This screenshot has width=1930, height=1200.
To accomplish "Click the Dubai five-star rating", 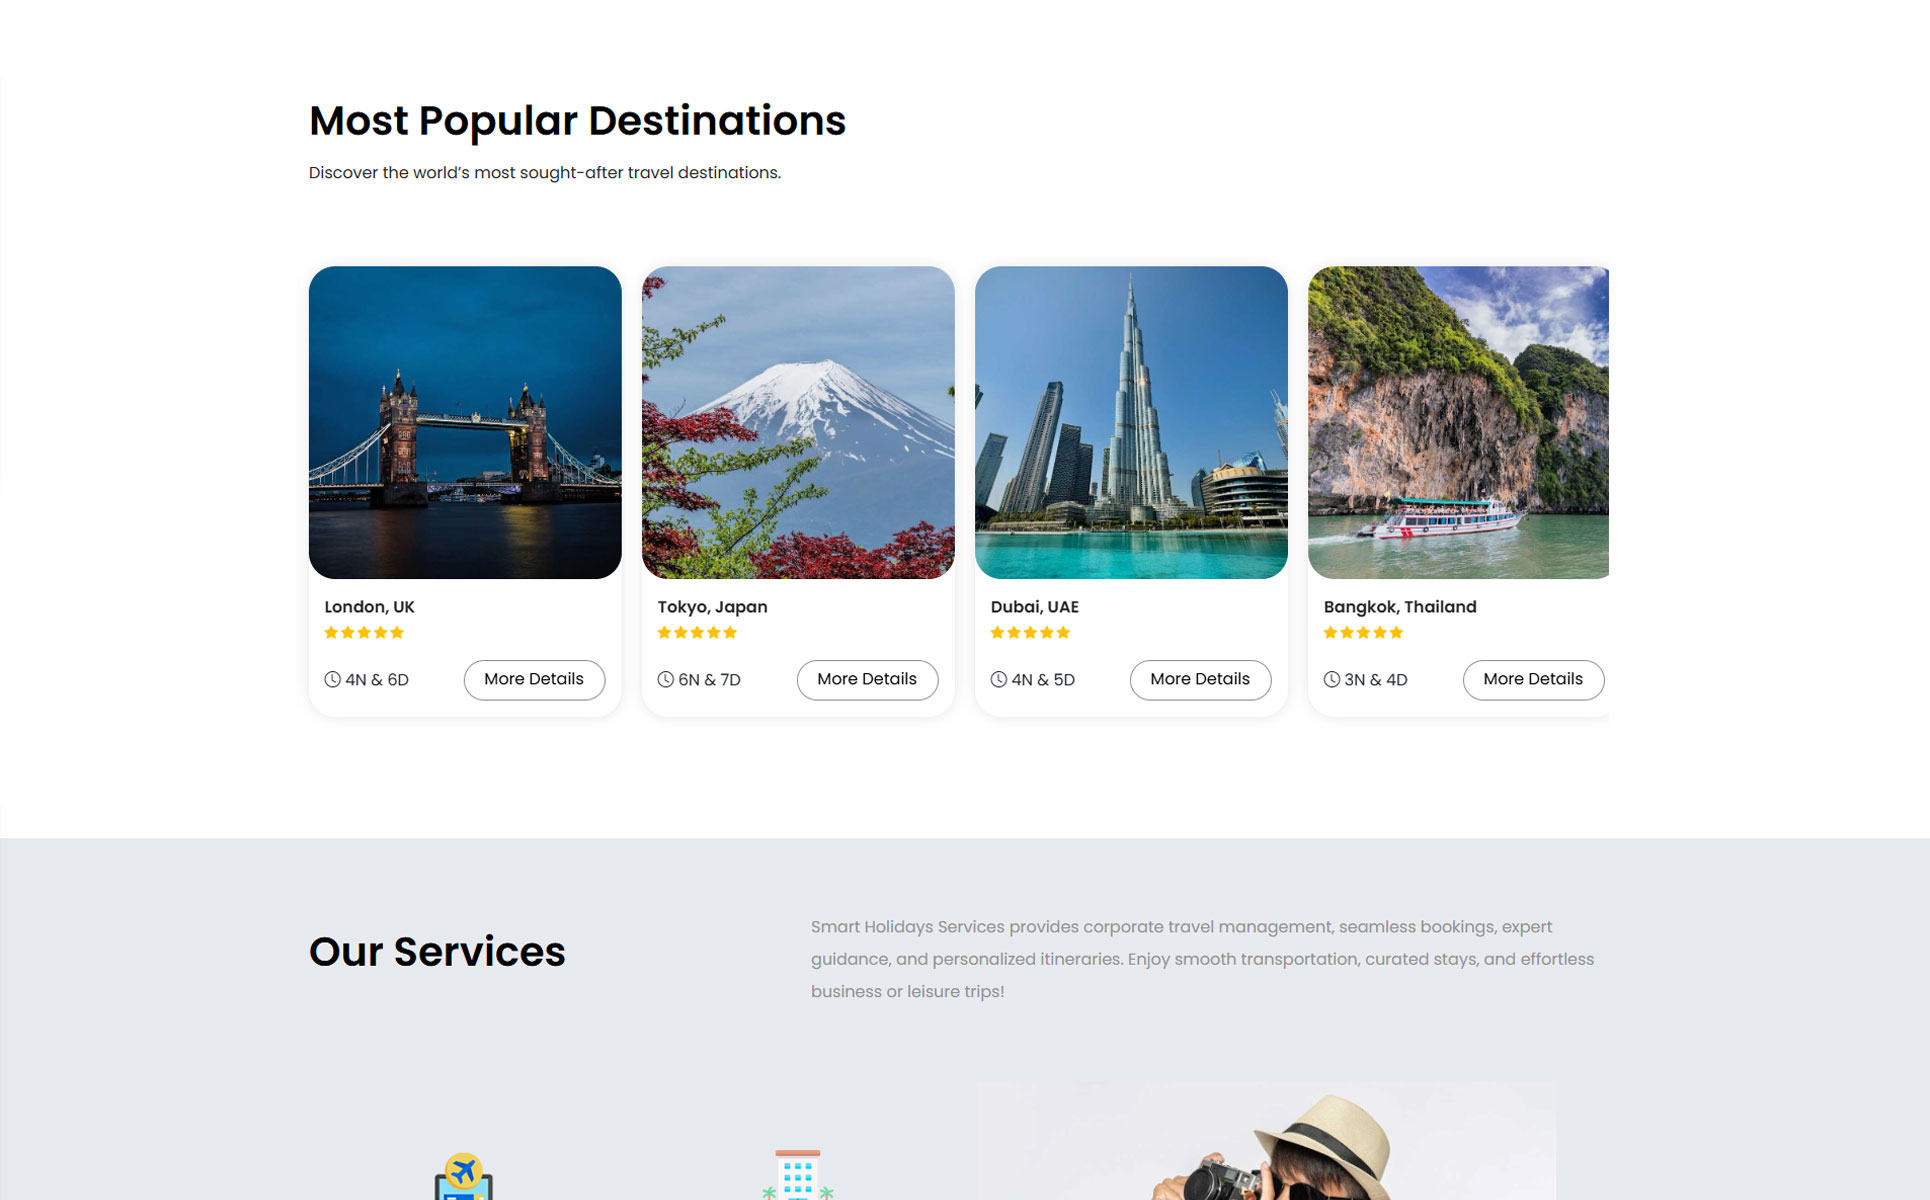I will pos(1030,632).
